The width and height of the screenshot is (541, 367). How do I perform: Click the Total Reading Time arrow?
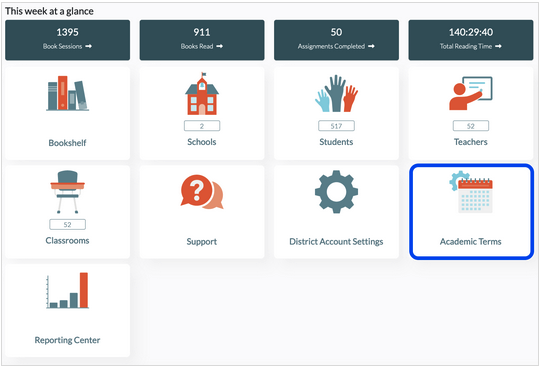coord(498,46)
